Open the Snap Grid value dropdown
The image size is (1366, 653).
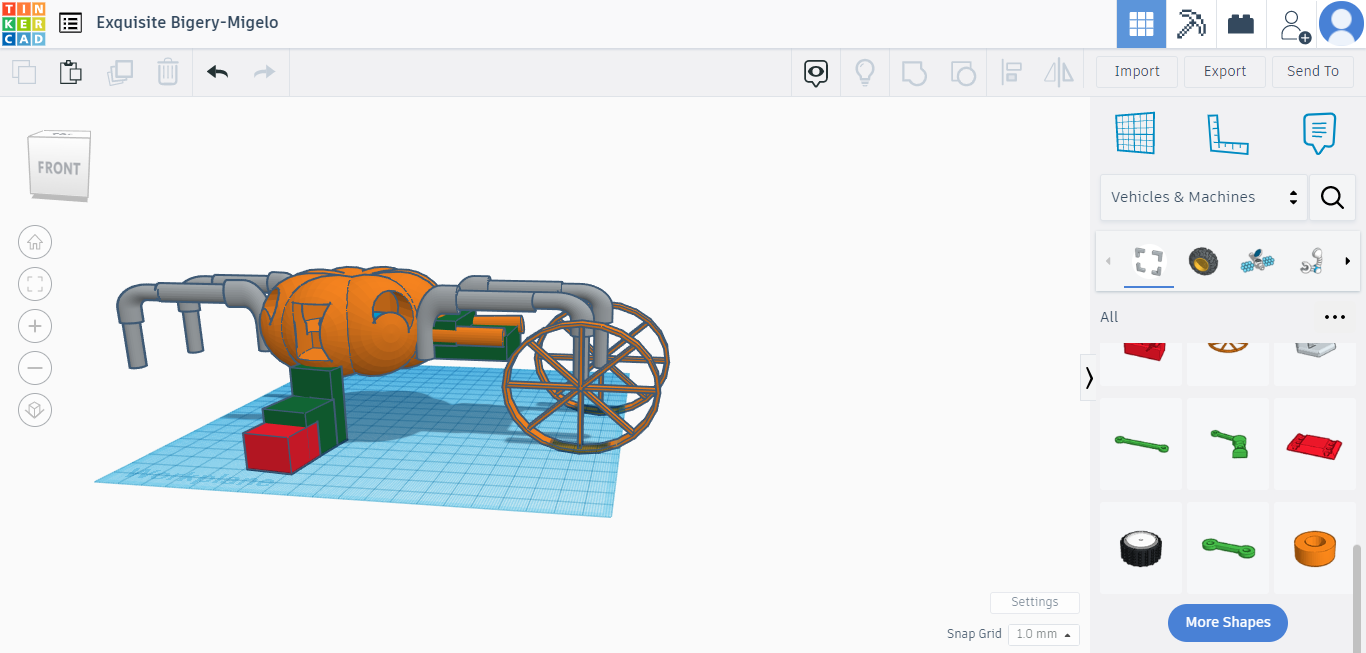[1043, 634]
